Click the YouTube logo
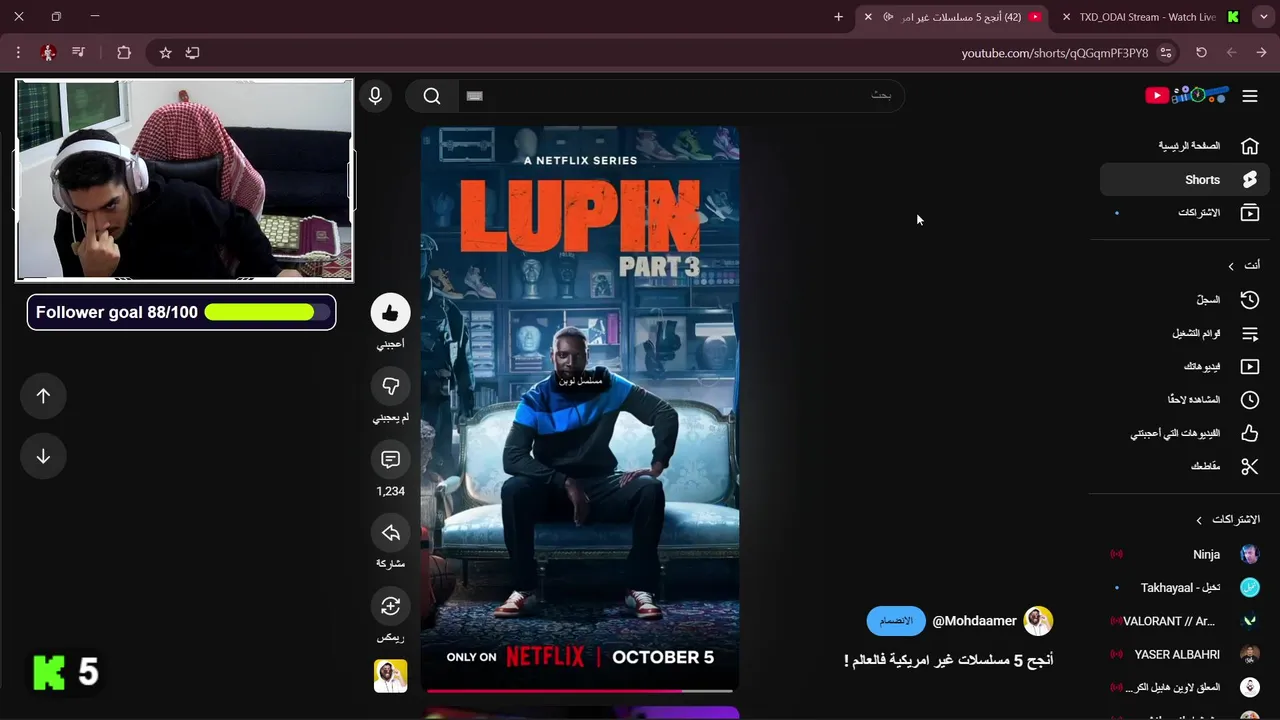 1187,95
